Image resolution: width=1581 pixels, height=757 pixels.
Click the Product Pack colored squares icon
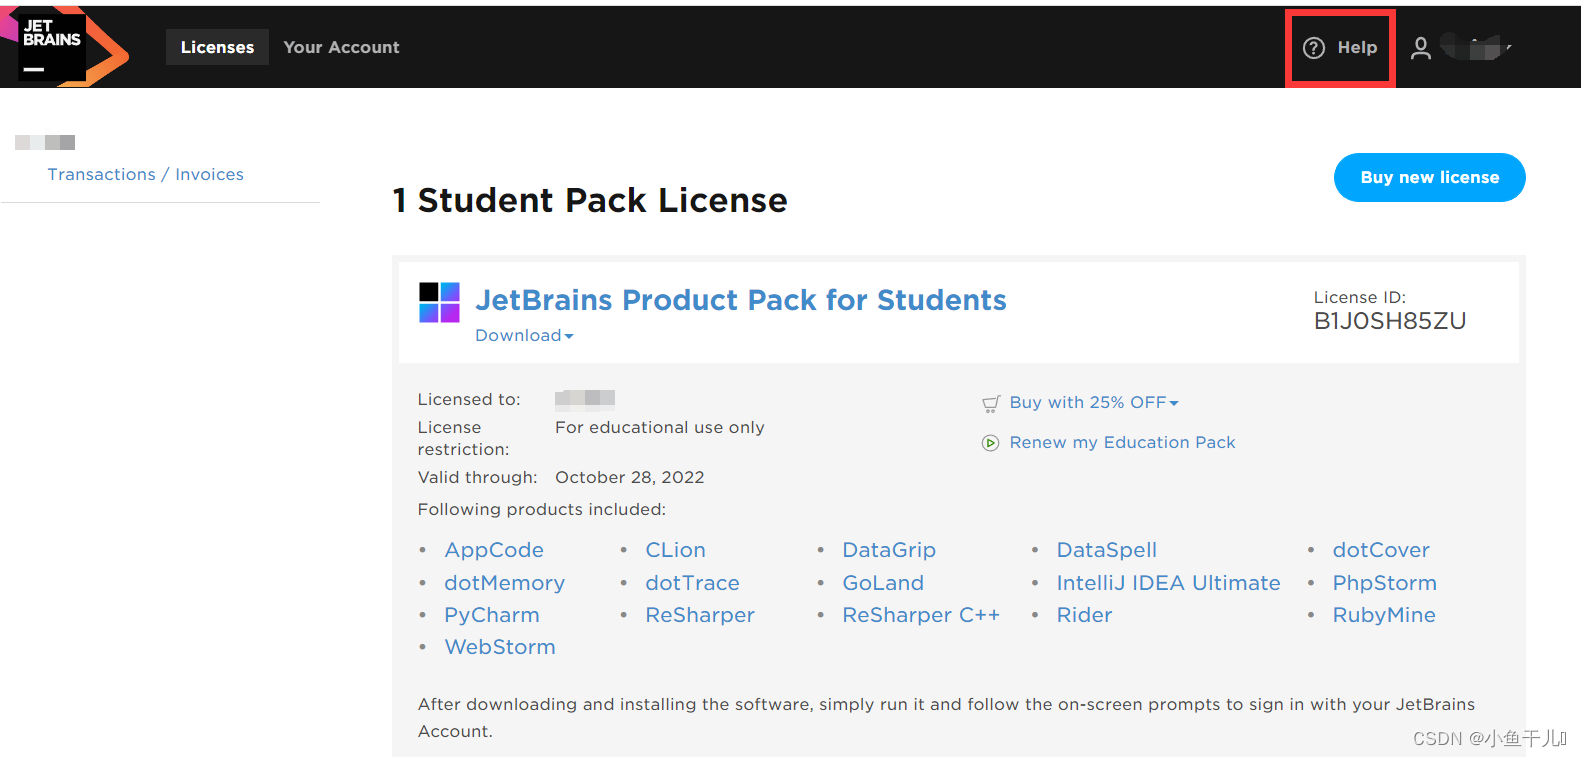pos(439,302)
